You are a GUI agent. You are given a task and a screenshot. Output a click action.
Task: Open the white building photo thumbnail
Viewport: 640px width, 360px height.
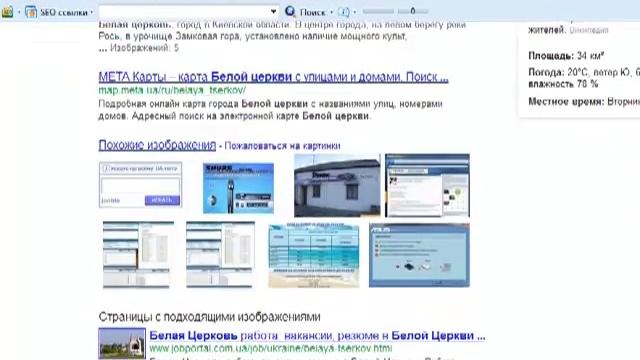point(337,185)
